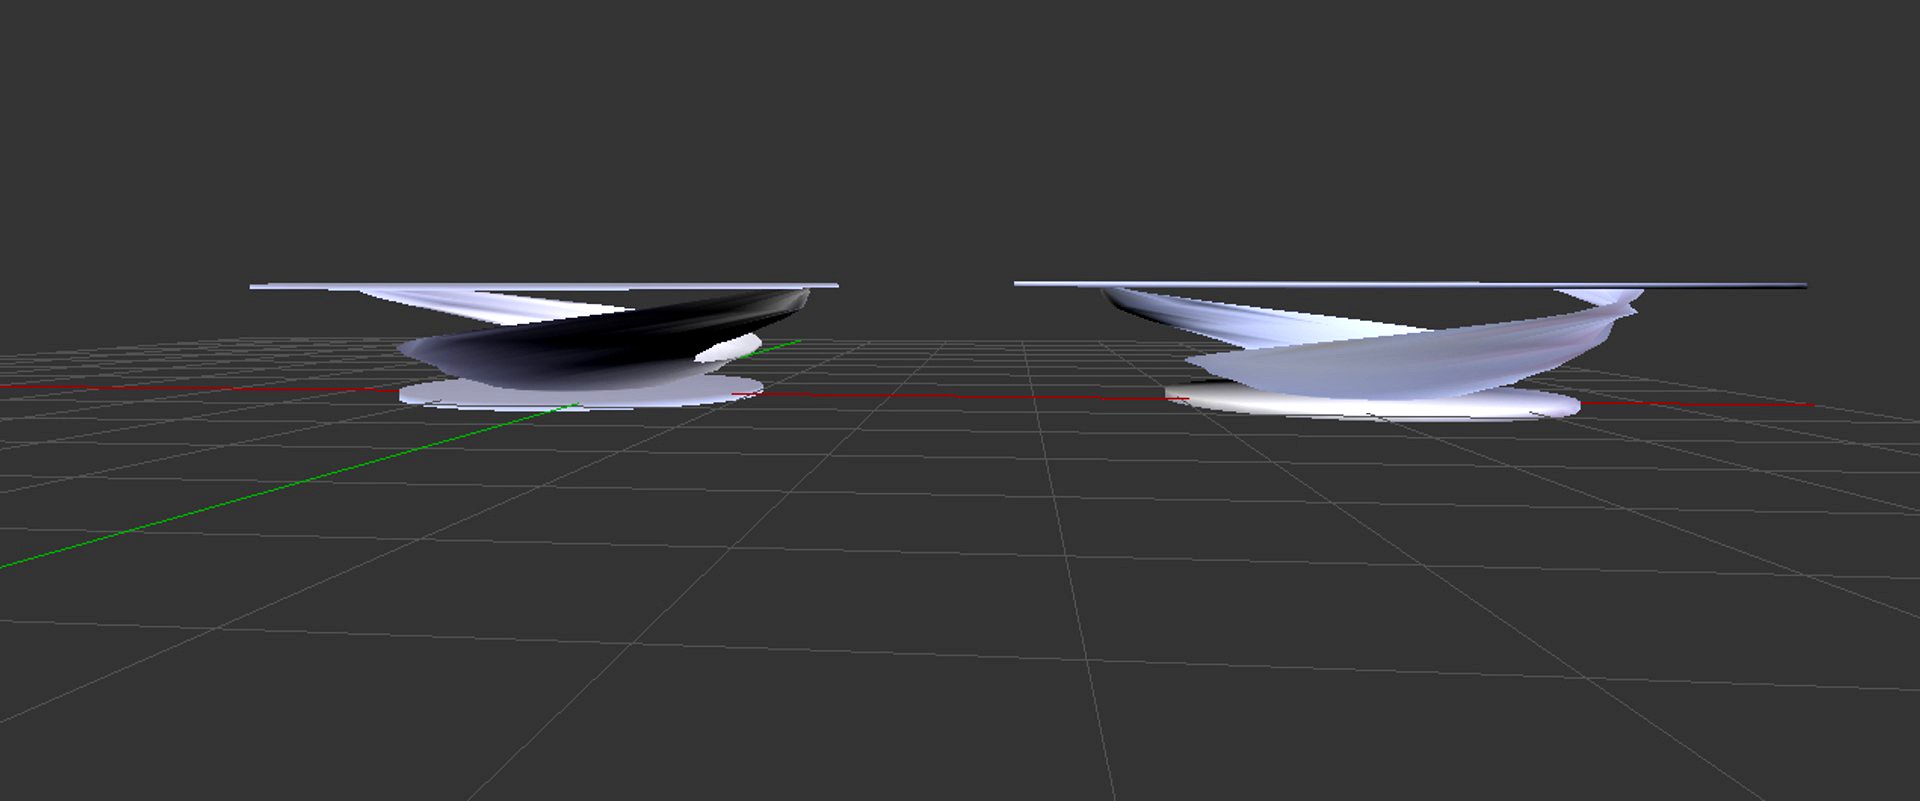
Task: Click white highlight patch on left model's right side
Action: coord(728,350)
